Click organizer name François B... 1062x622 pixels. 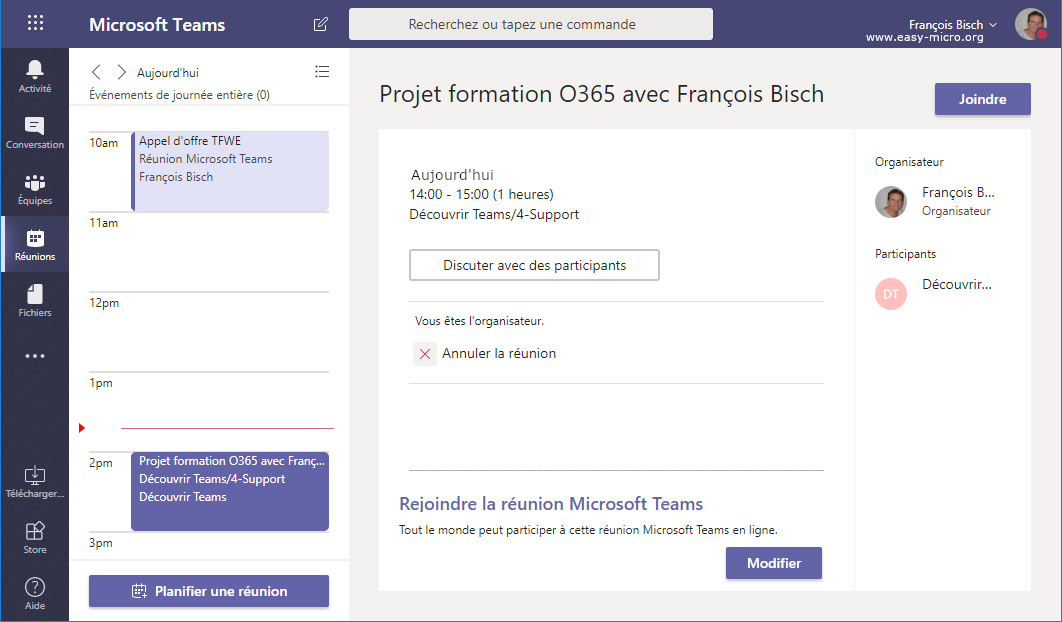pos(958,192)
